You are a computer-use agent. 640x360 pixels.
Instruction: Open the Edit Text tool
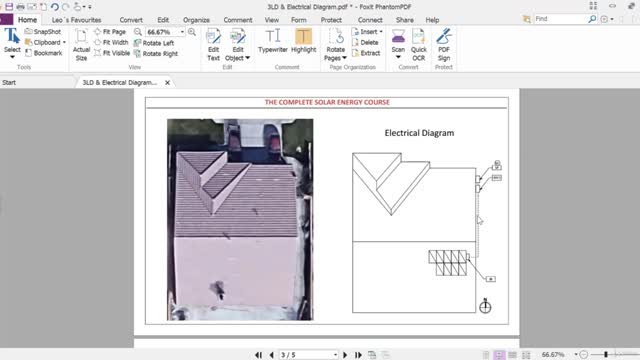tap(213, 45)
